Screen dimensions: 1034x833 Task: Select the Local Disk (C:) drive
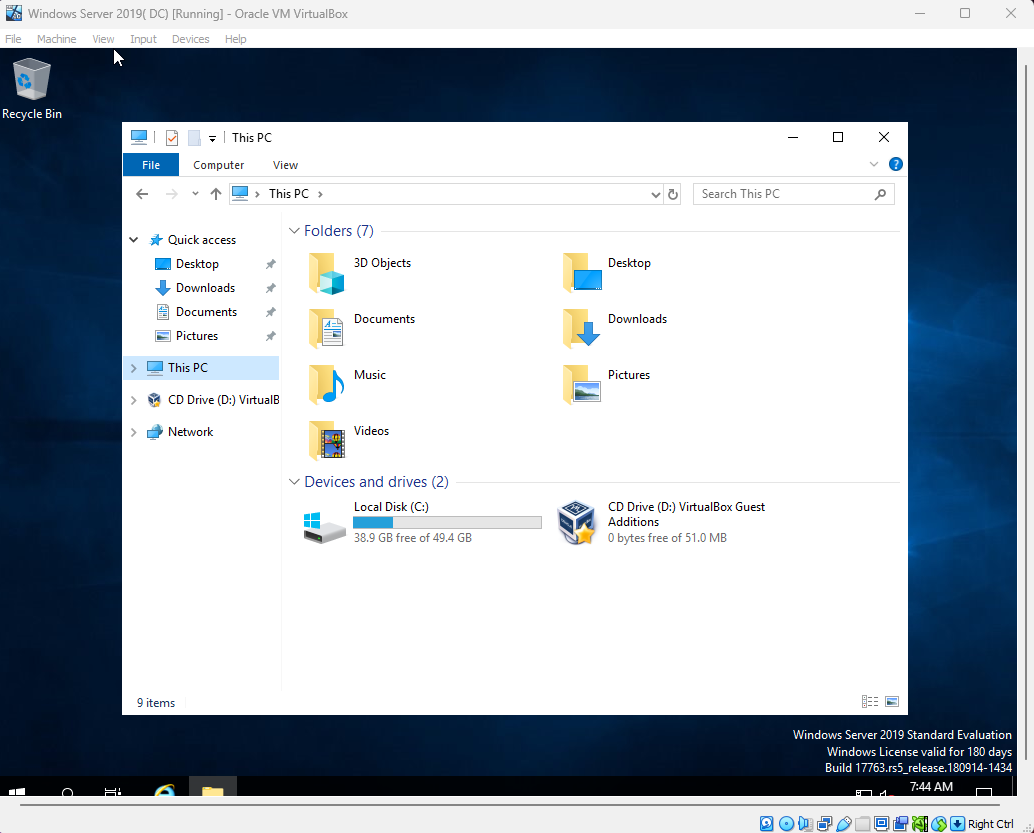coord(421,522)
